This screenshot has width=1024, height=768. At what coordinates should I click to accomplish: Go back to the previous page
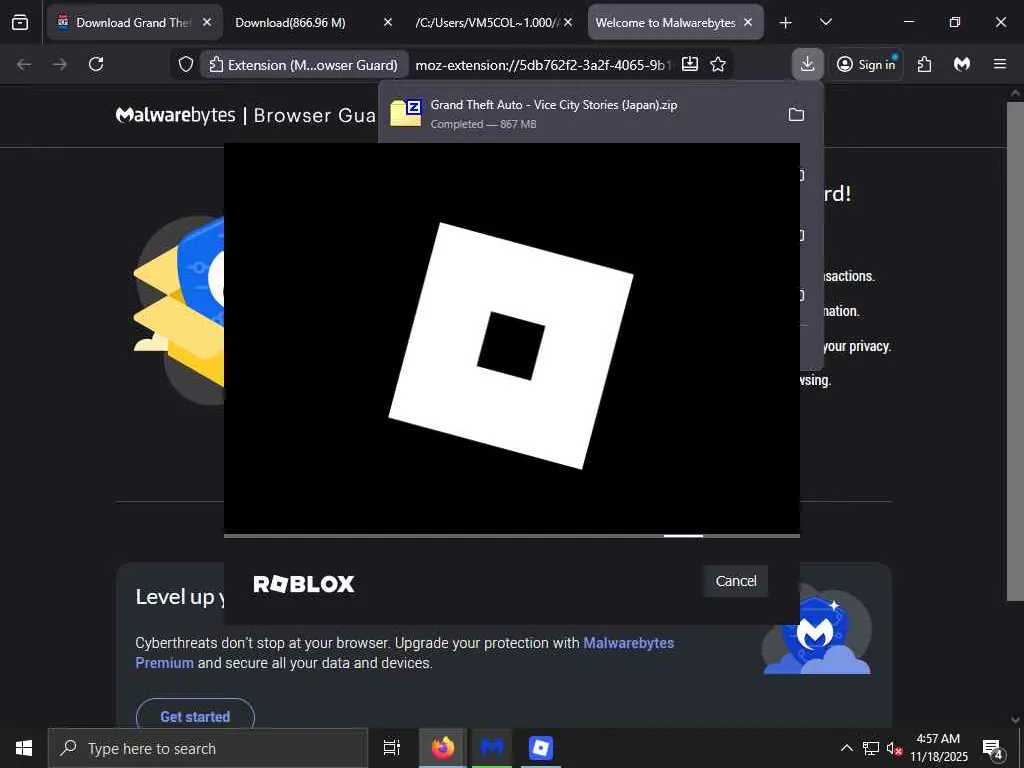[24, 64]
